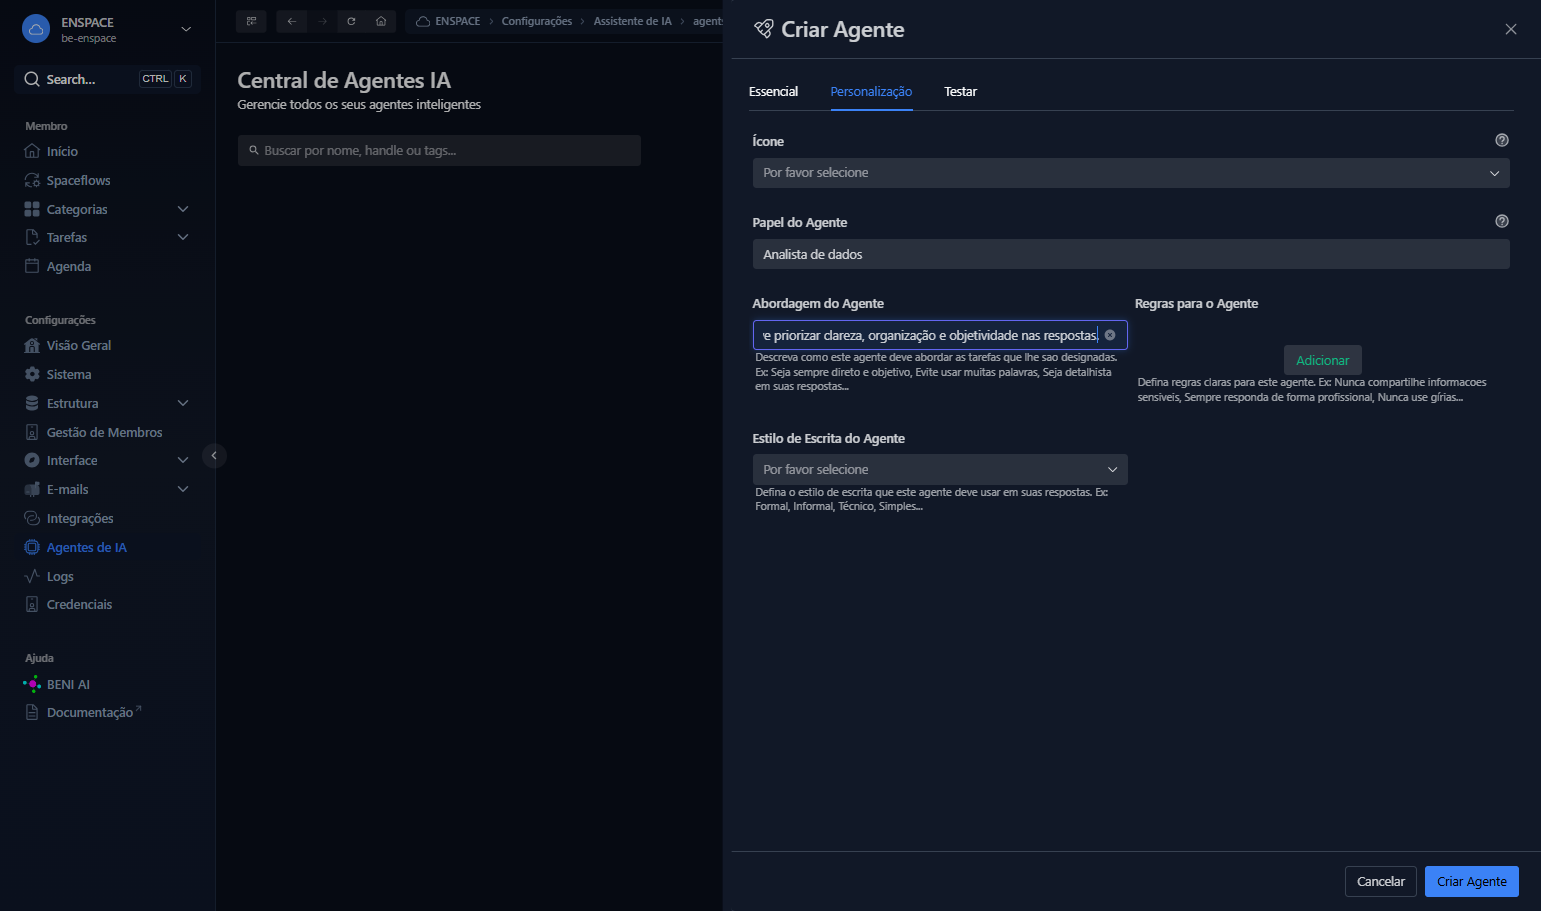Click the refresh icon in top toolbar

tap(351, 21)
